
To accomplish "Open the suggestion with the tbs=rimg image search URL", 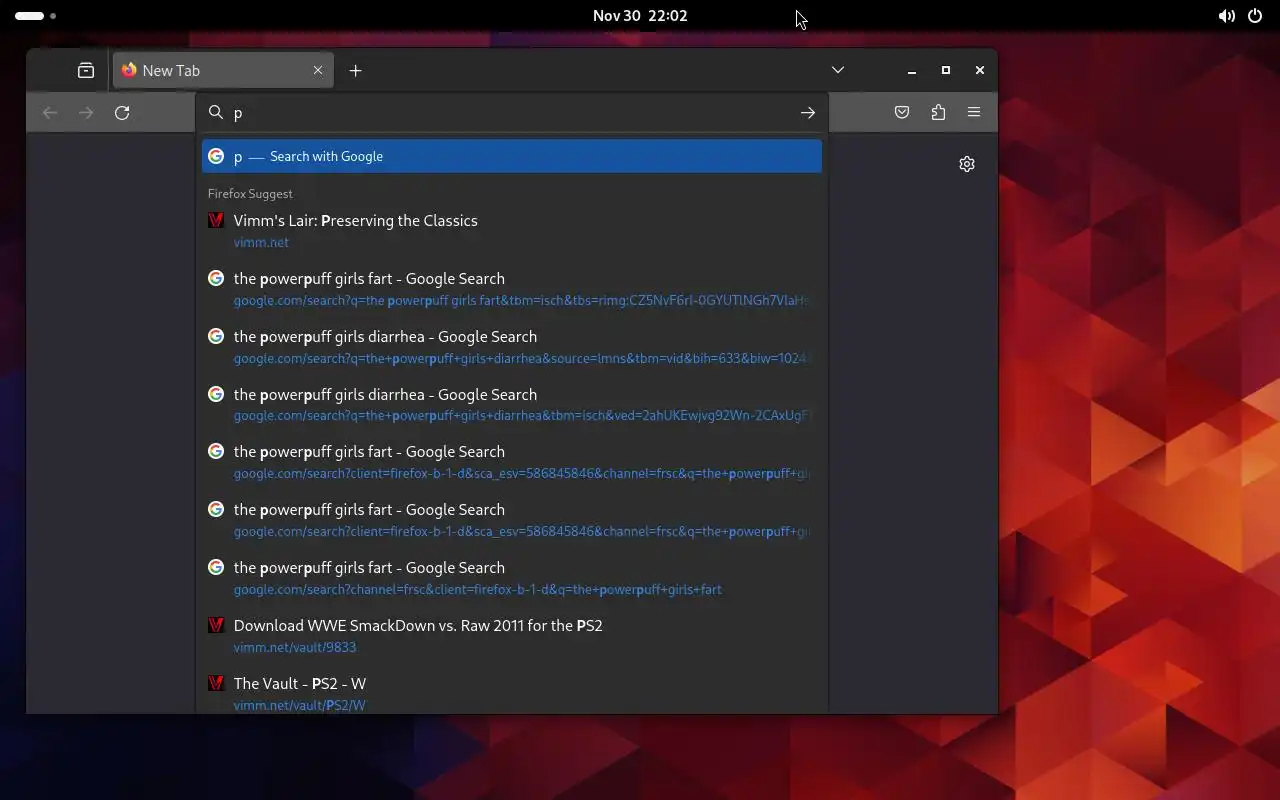I will pos(512,289).
